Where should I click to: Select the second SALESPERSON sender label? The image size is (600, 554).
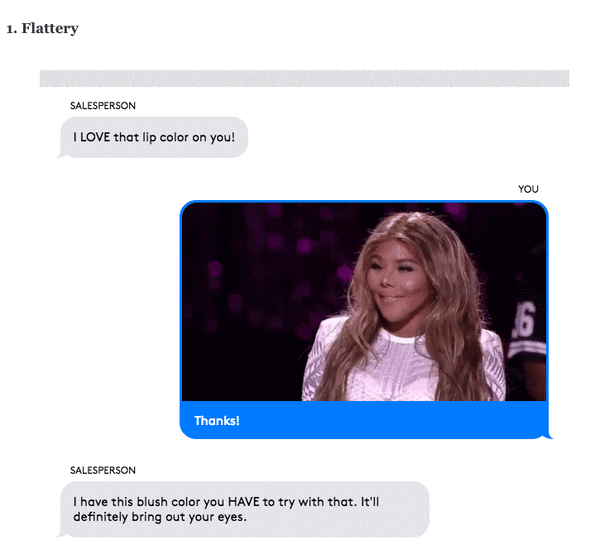[x=103, y=470]
